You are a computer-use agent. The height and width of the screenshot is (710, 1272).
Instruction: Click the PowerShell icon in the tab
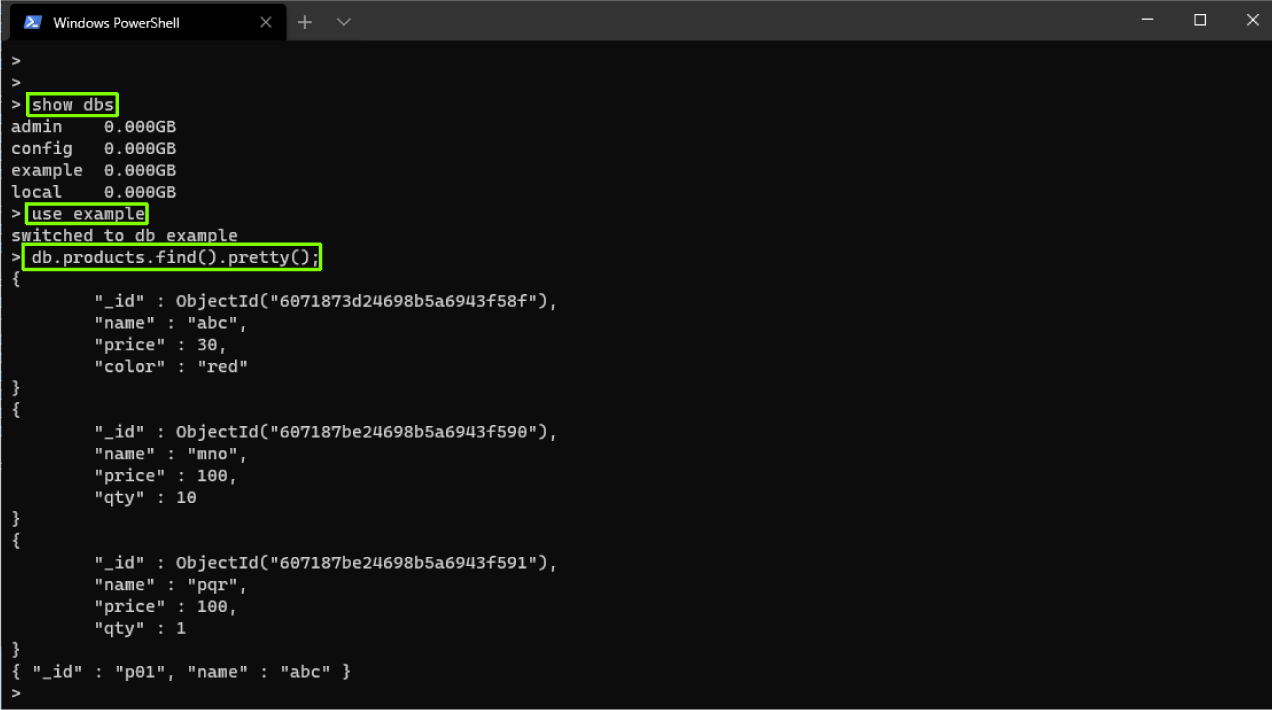[x=33, y=22]
